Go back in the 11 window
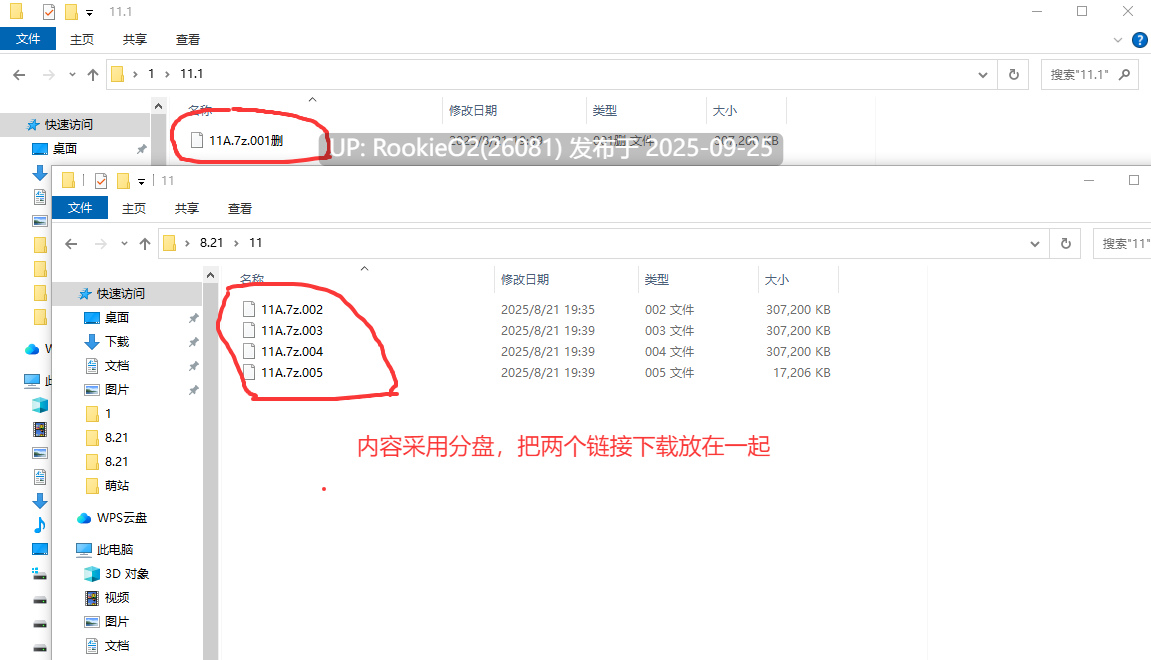This screenshot has width=1151, height=660. (71, 244)
